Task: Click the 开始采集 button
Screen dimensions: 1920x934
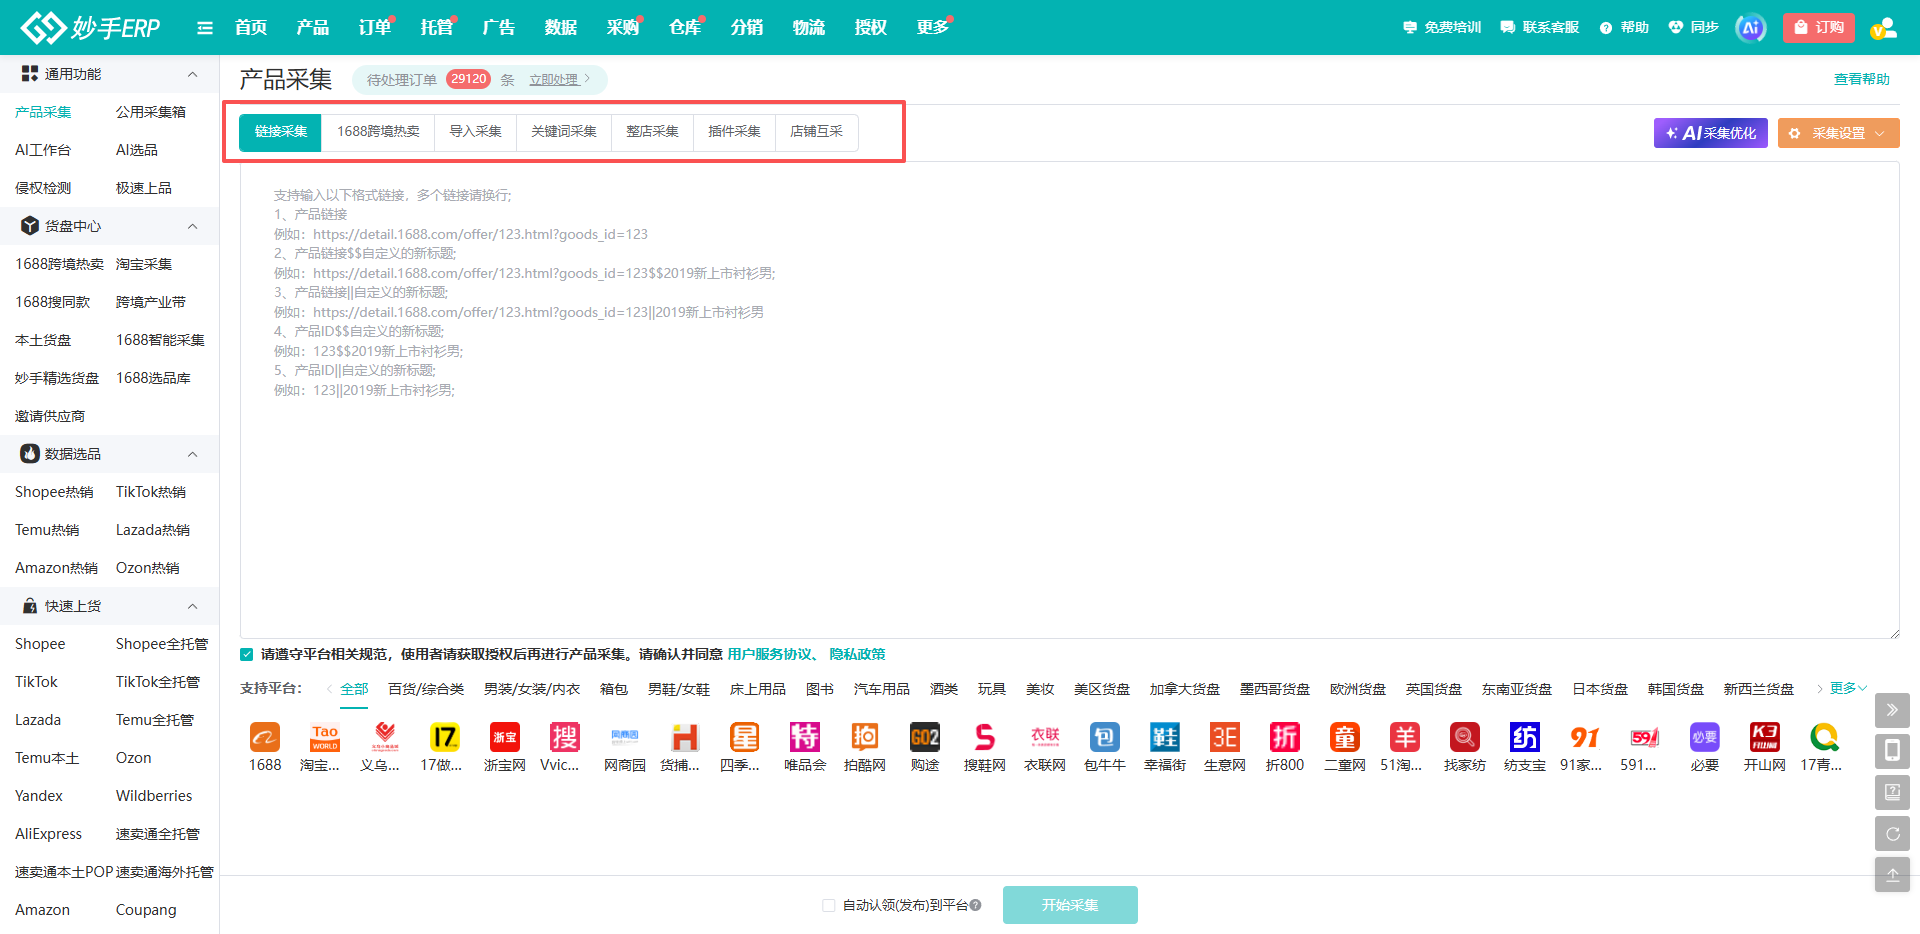Action: [x=1070, y=905]
